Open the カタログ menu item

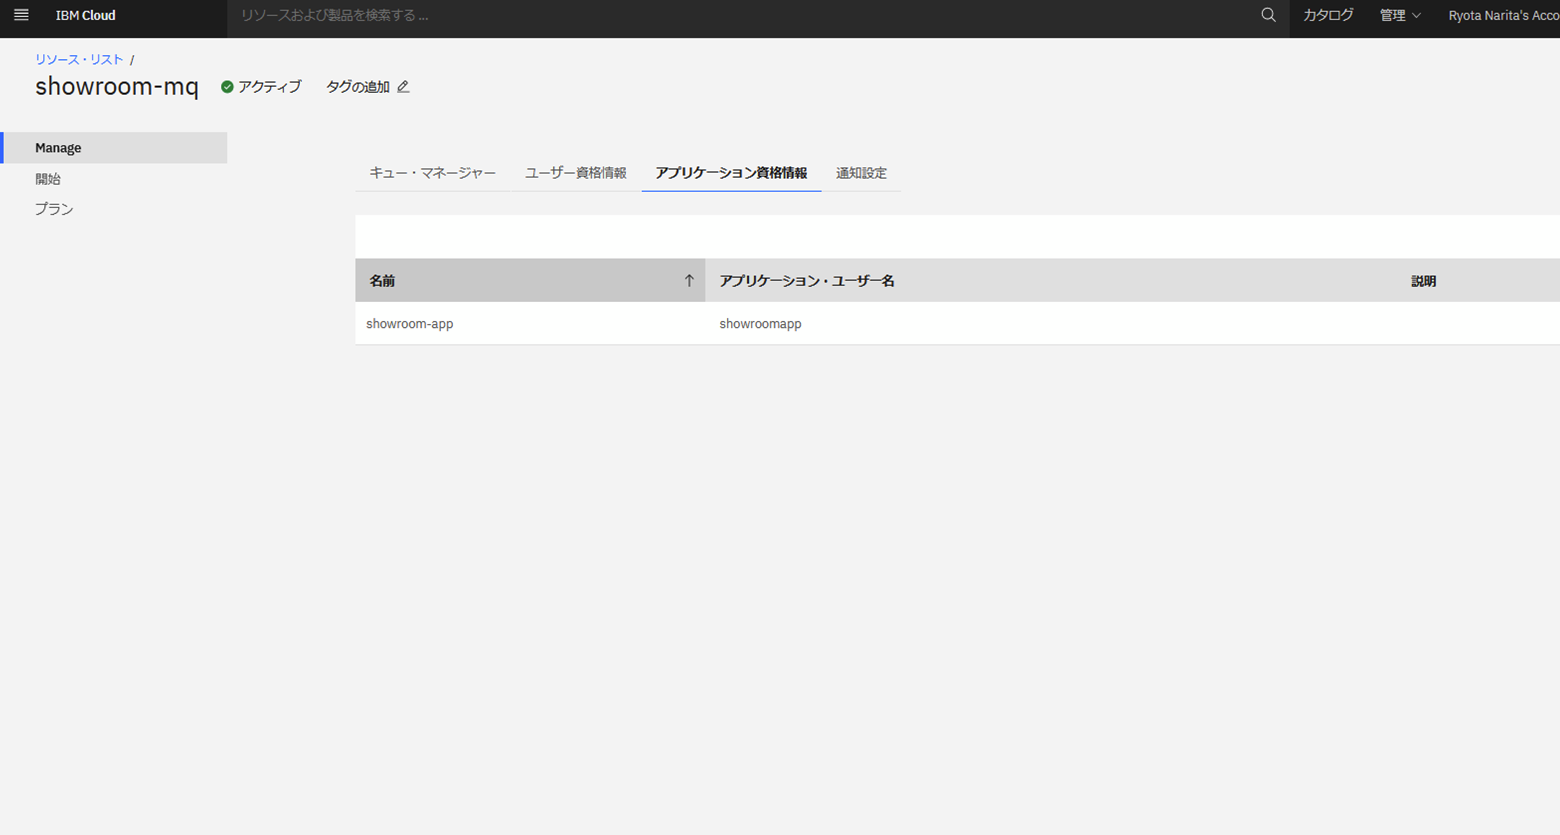[x=1328, y=15]
